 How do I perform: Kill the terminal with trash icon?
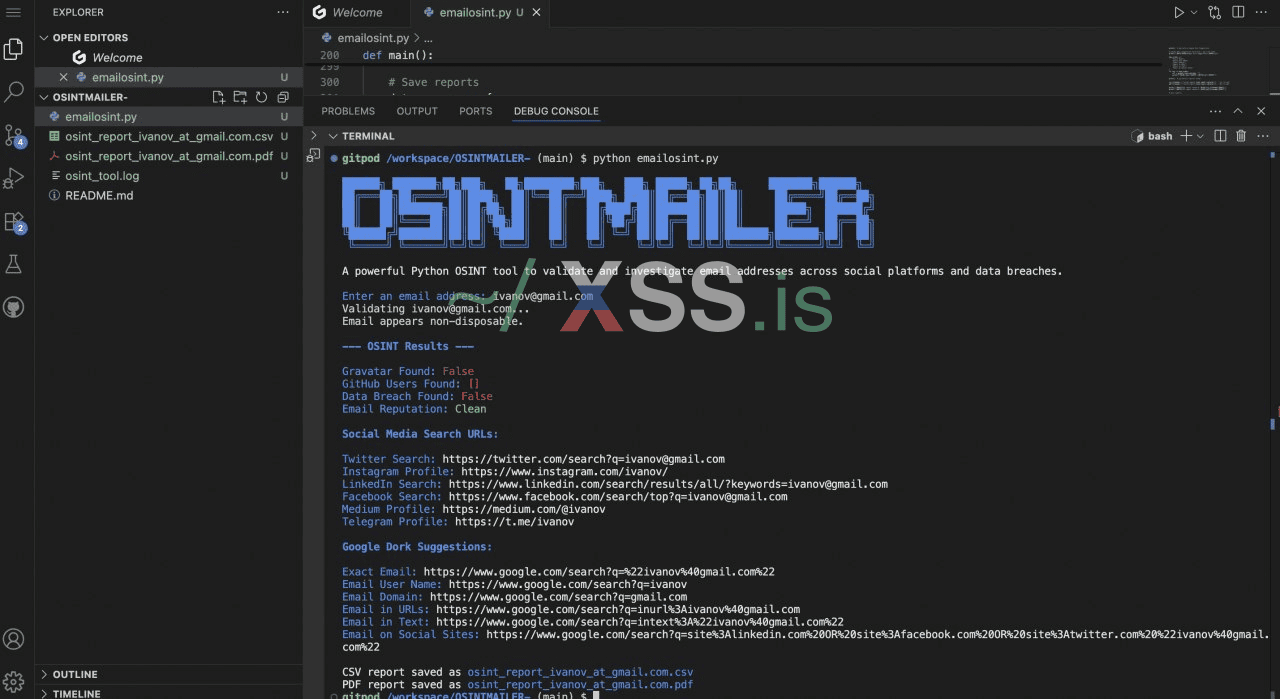point(1241,136)
